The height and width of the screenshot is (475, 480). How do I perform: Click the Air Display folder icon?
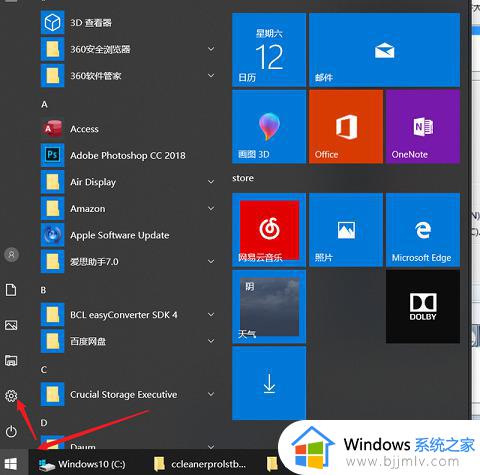click(x=52, y=182)
